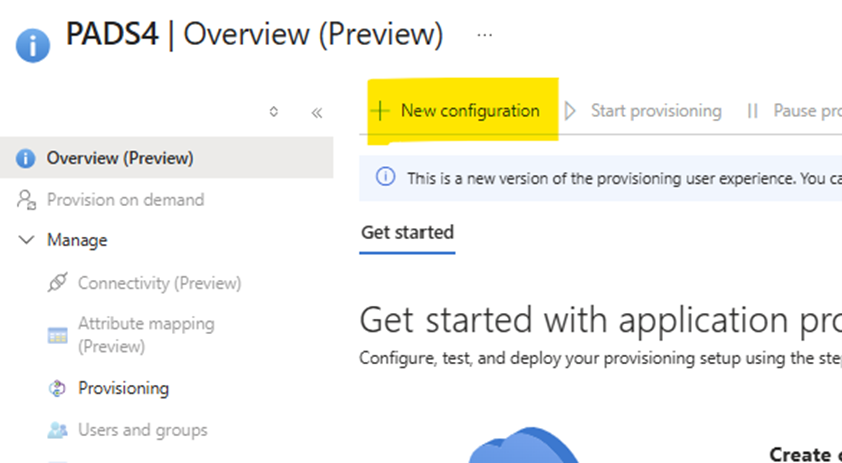This screenshot has width=842, height=463.
Task: Click the PADS4 | Overview (Preview) page title
Action: click(x=255, y=34)
